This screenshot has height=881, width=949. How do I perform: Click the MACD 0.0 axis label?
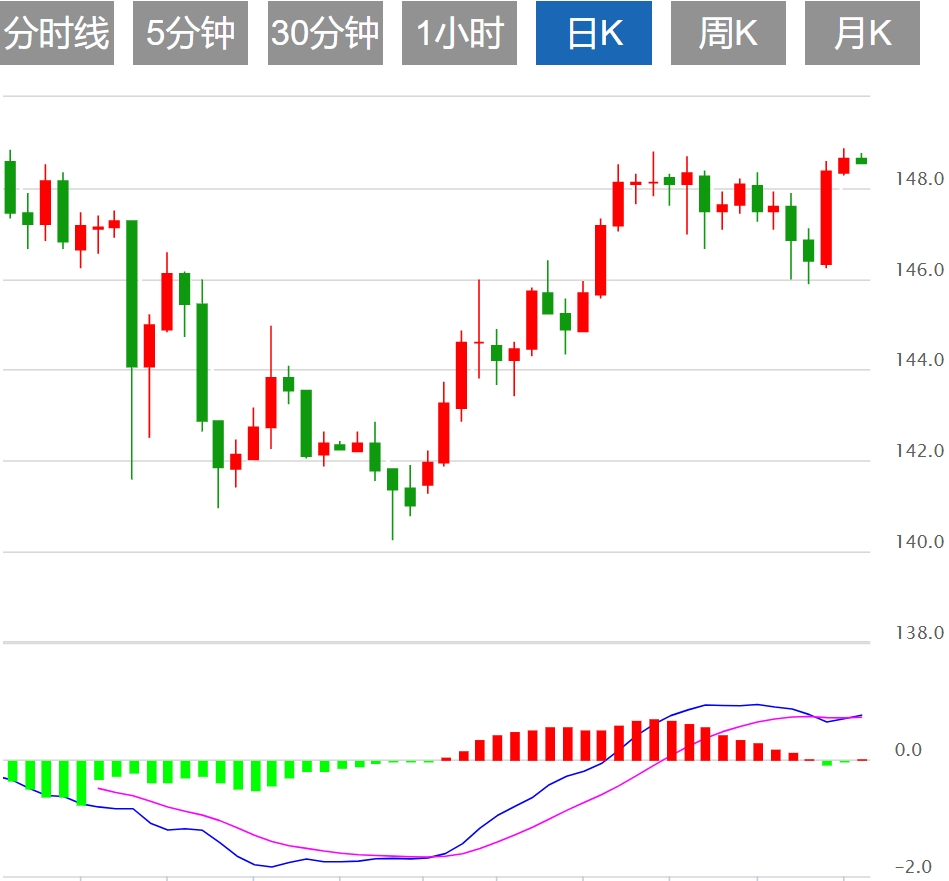[x=908, y=750]
